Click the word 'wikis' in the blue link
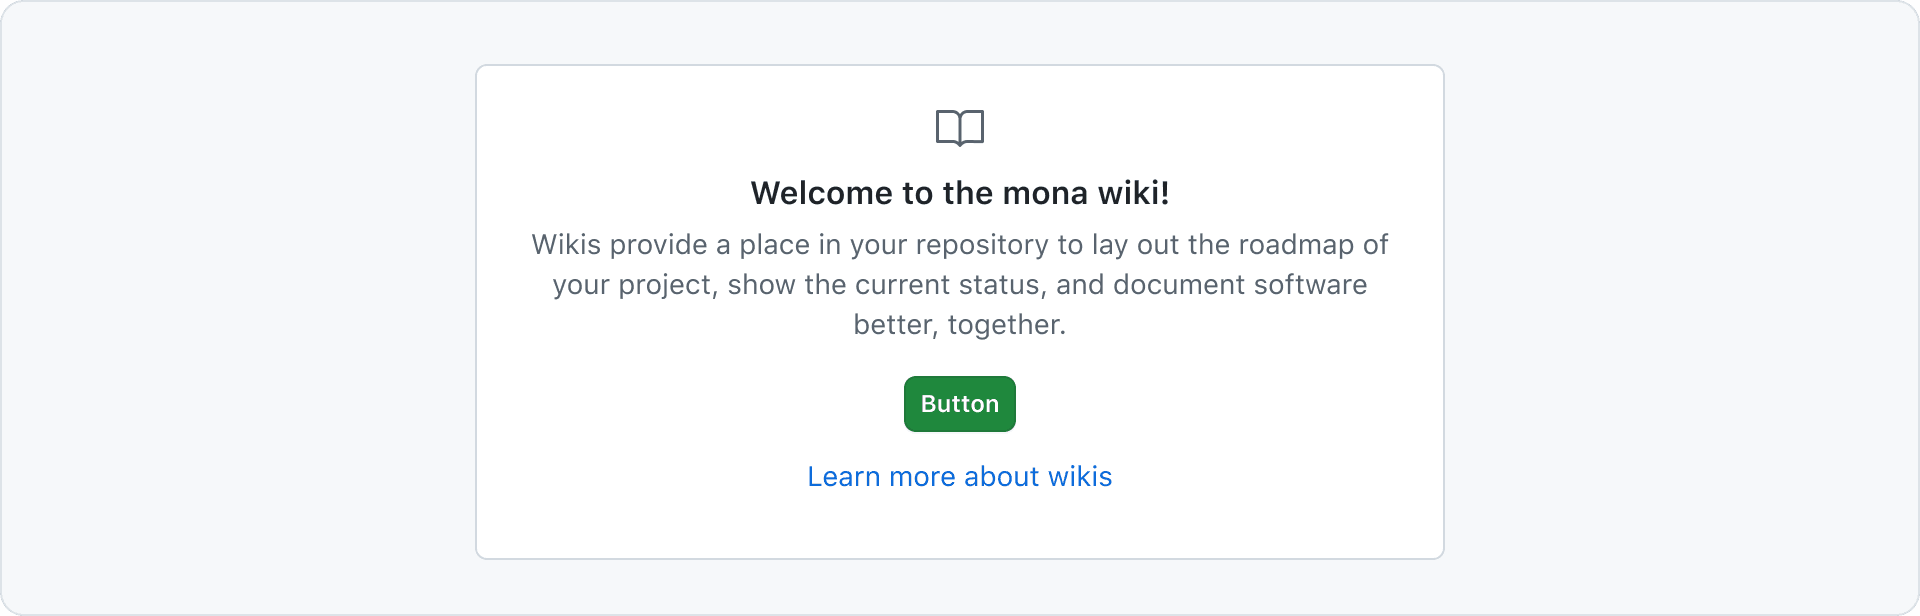The image size is (1920, 616). [x=1080, y=477]
